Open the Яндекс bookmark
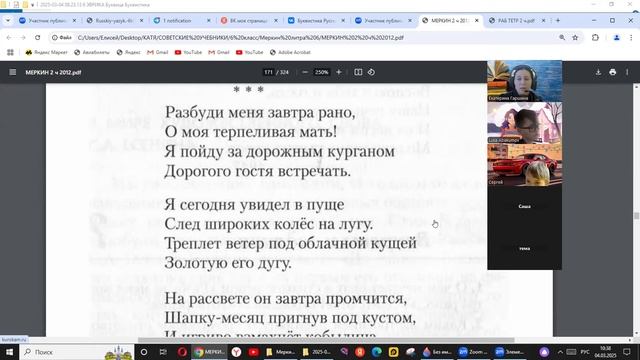Image resolution: width=640 pixels, height=360 pixels. [129, 52]
